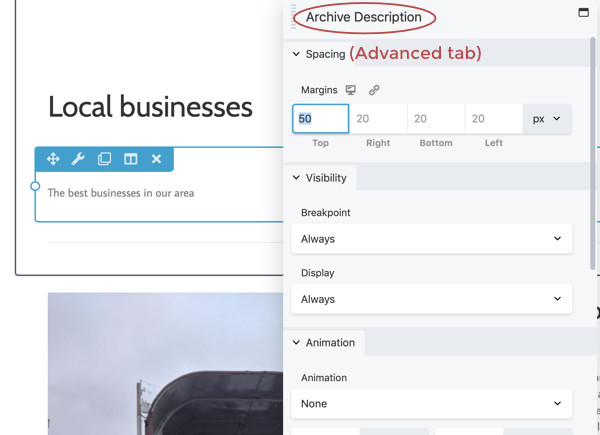Collapse the Visibility section

[320, 178]
